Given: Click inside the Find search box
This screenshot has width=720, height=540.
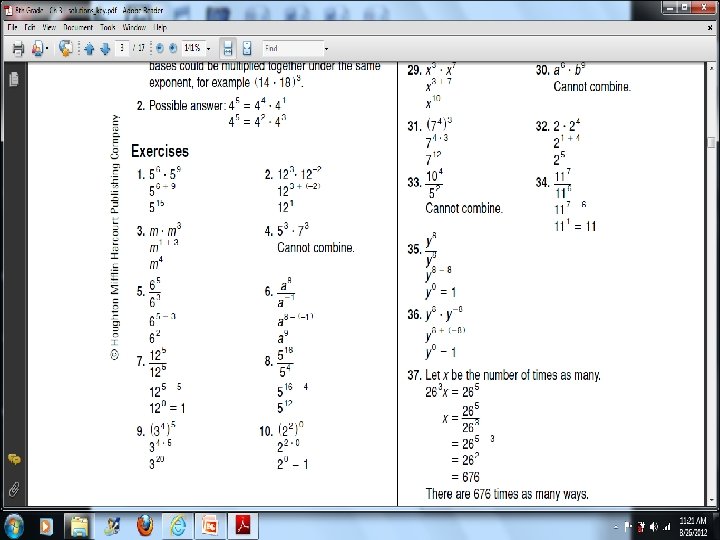Looking at the screenshot, I should pyautogui.click(x=293, y=48).
